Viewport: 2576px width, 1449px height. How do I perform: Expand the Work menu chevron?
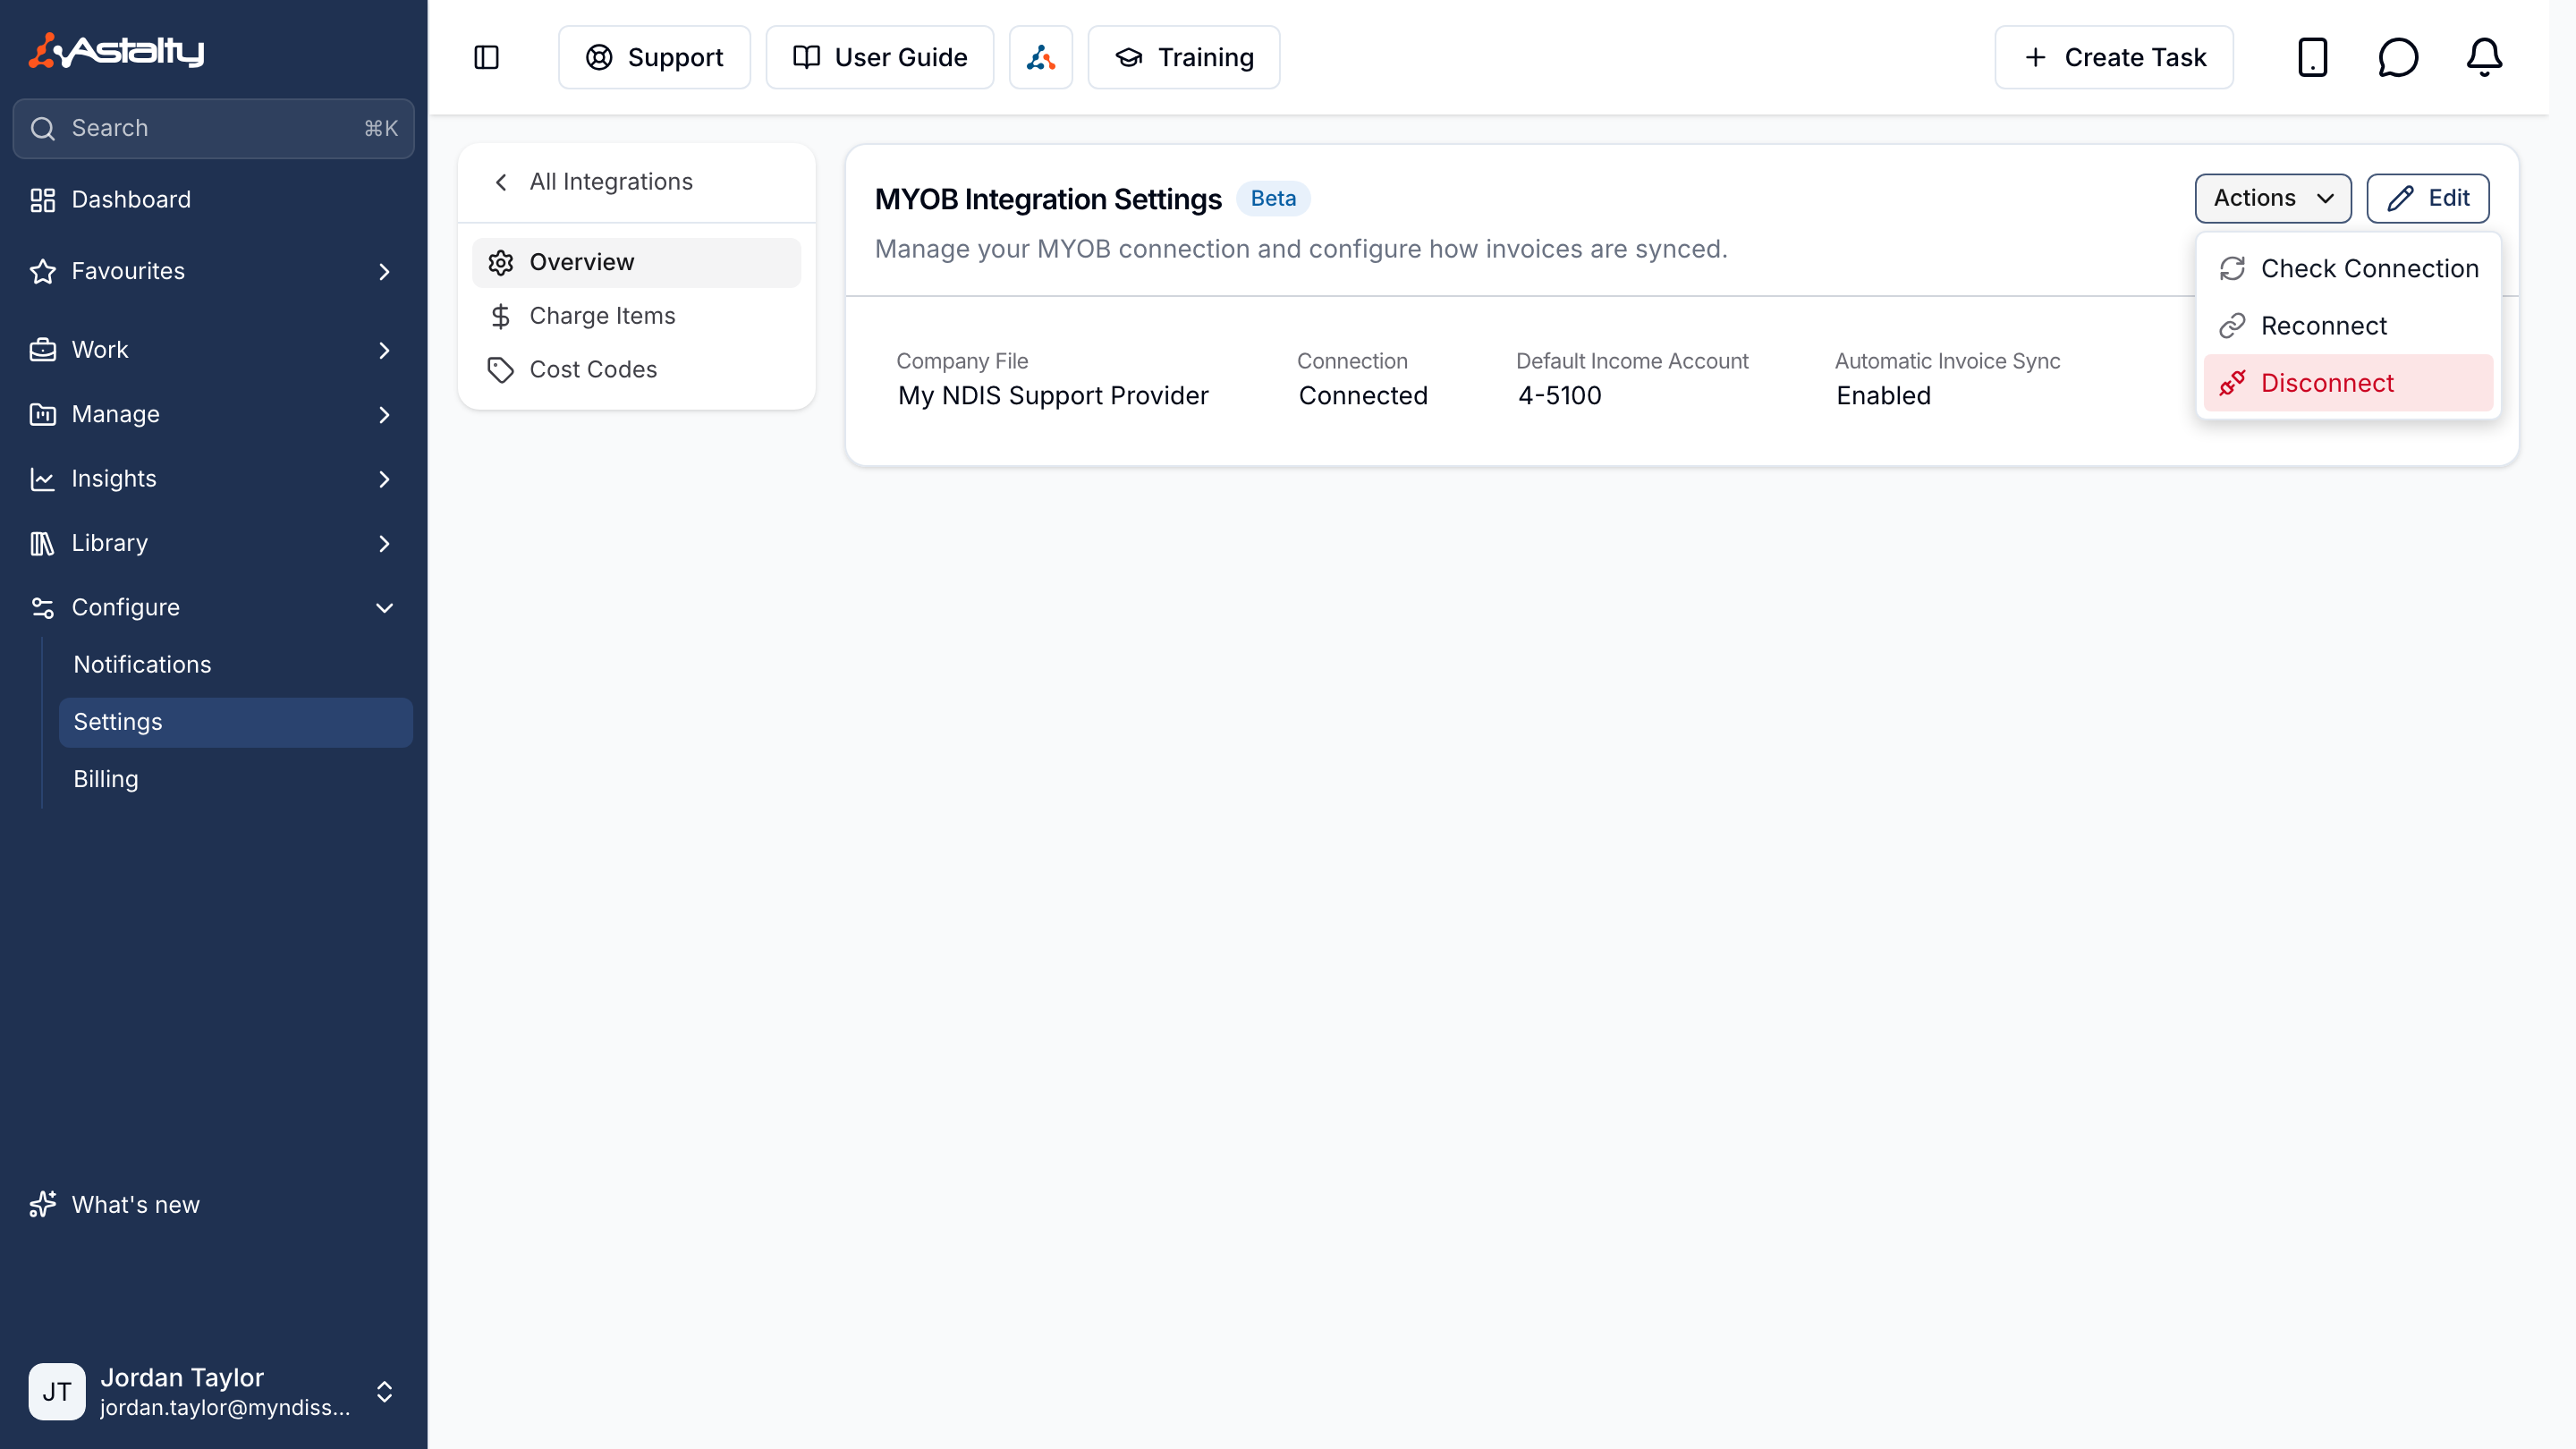click(384, 350)
